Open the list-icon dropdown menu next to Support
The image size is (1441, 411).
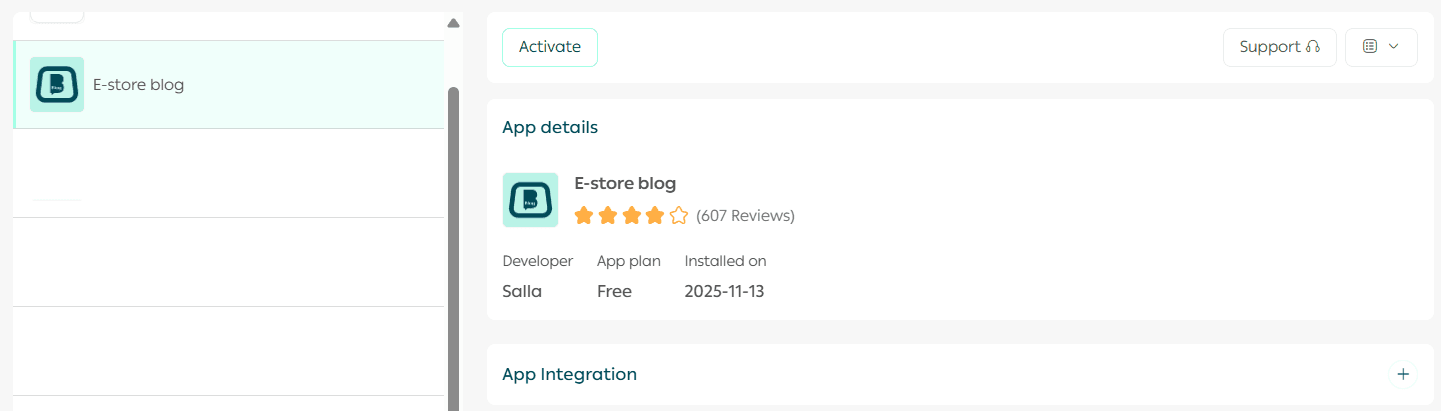1381,47
